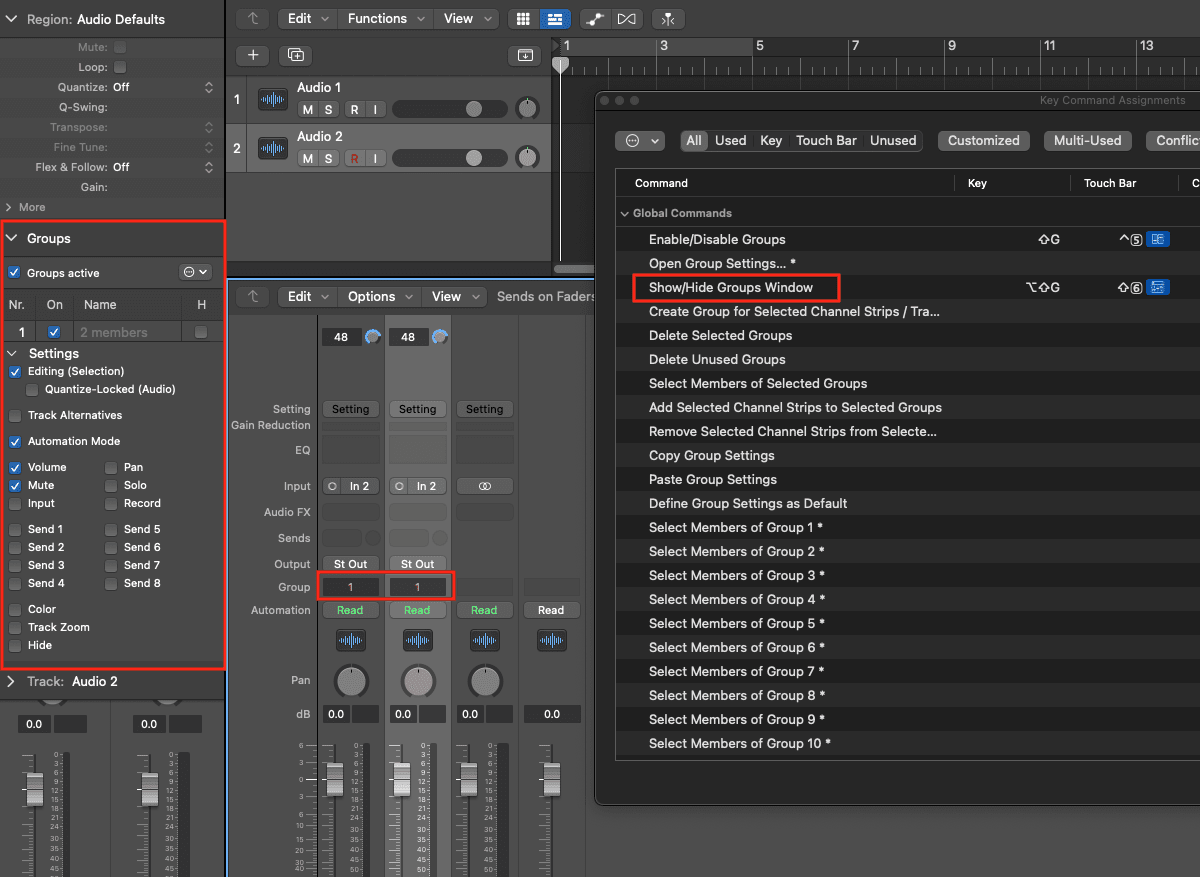This screenshot has height=877, width=1200.
Task: Check the Solo group setting
Action: point(111,485)
